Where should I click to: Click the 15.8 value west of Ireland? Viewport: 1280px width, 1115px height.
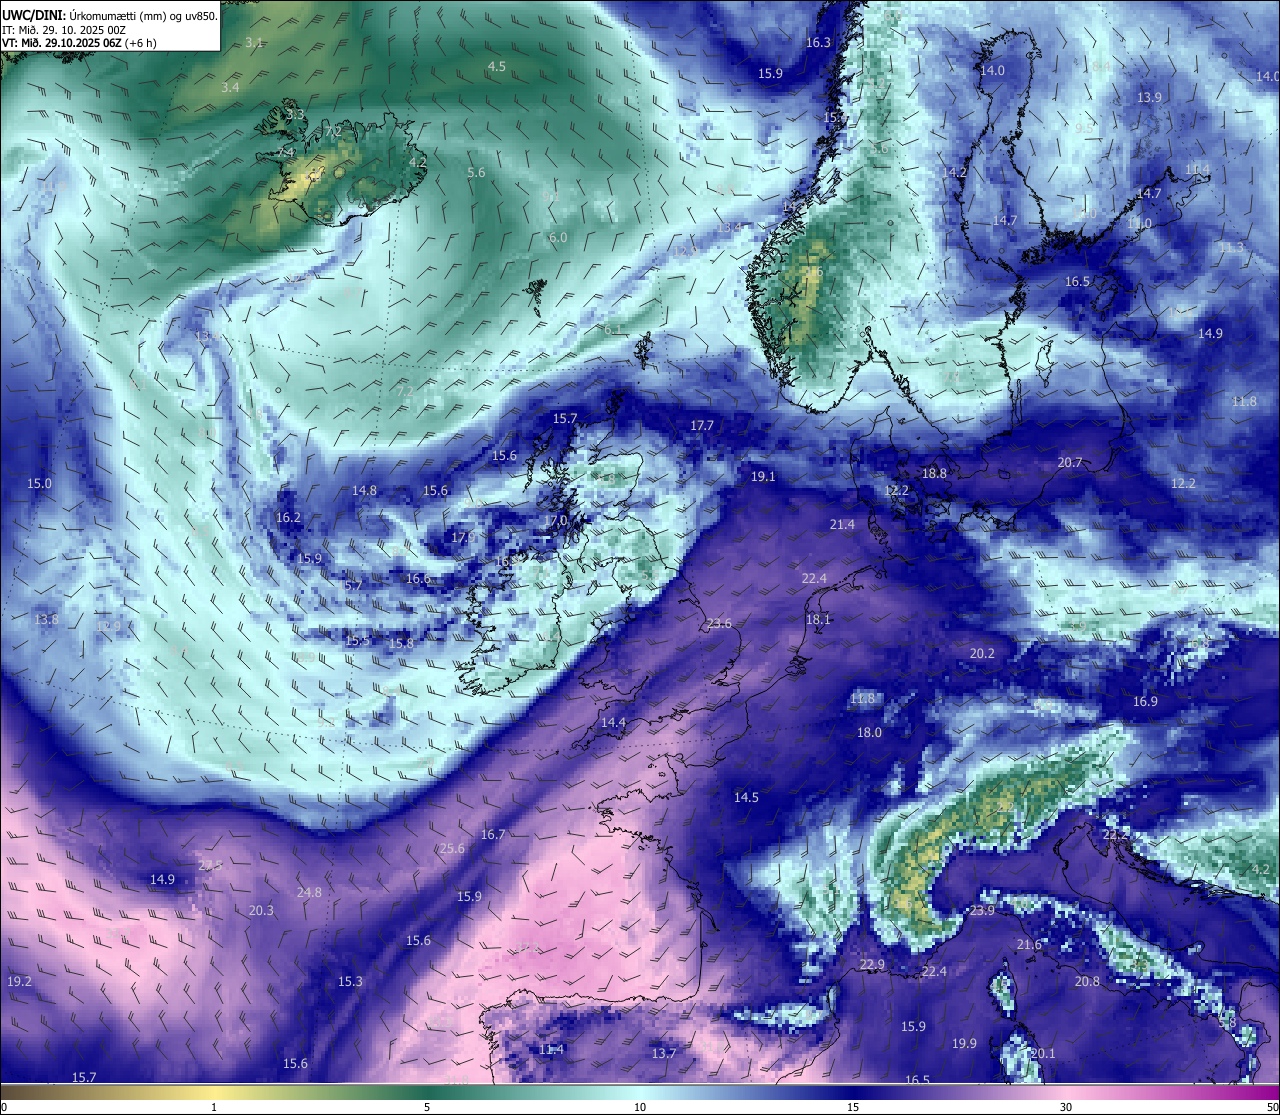tap(401, 644)
